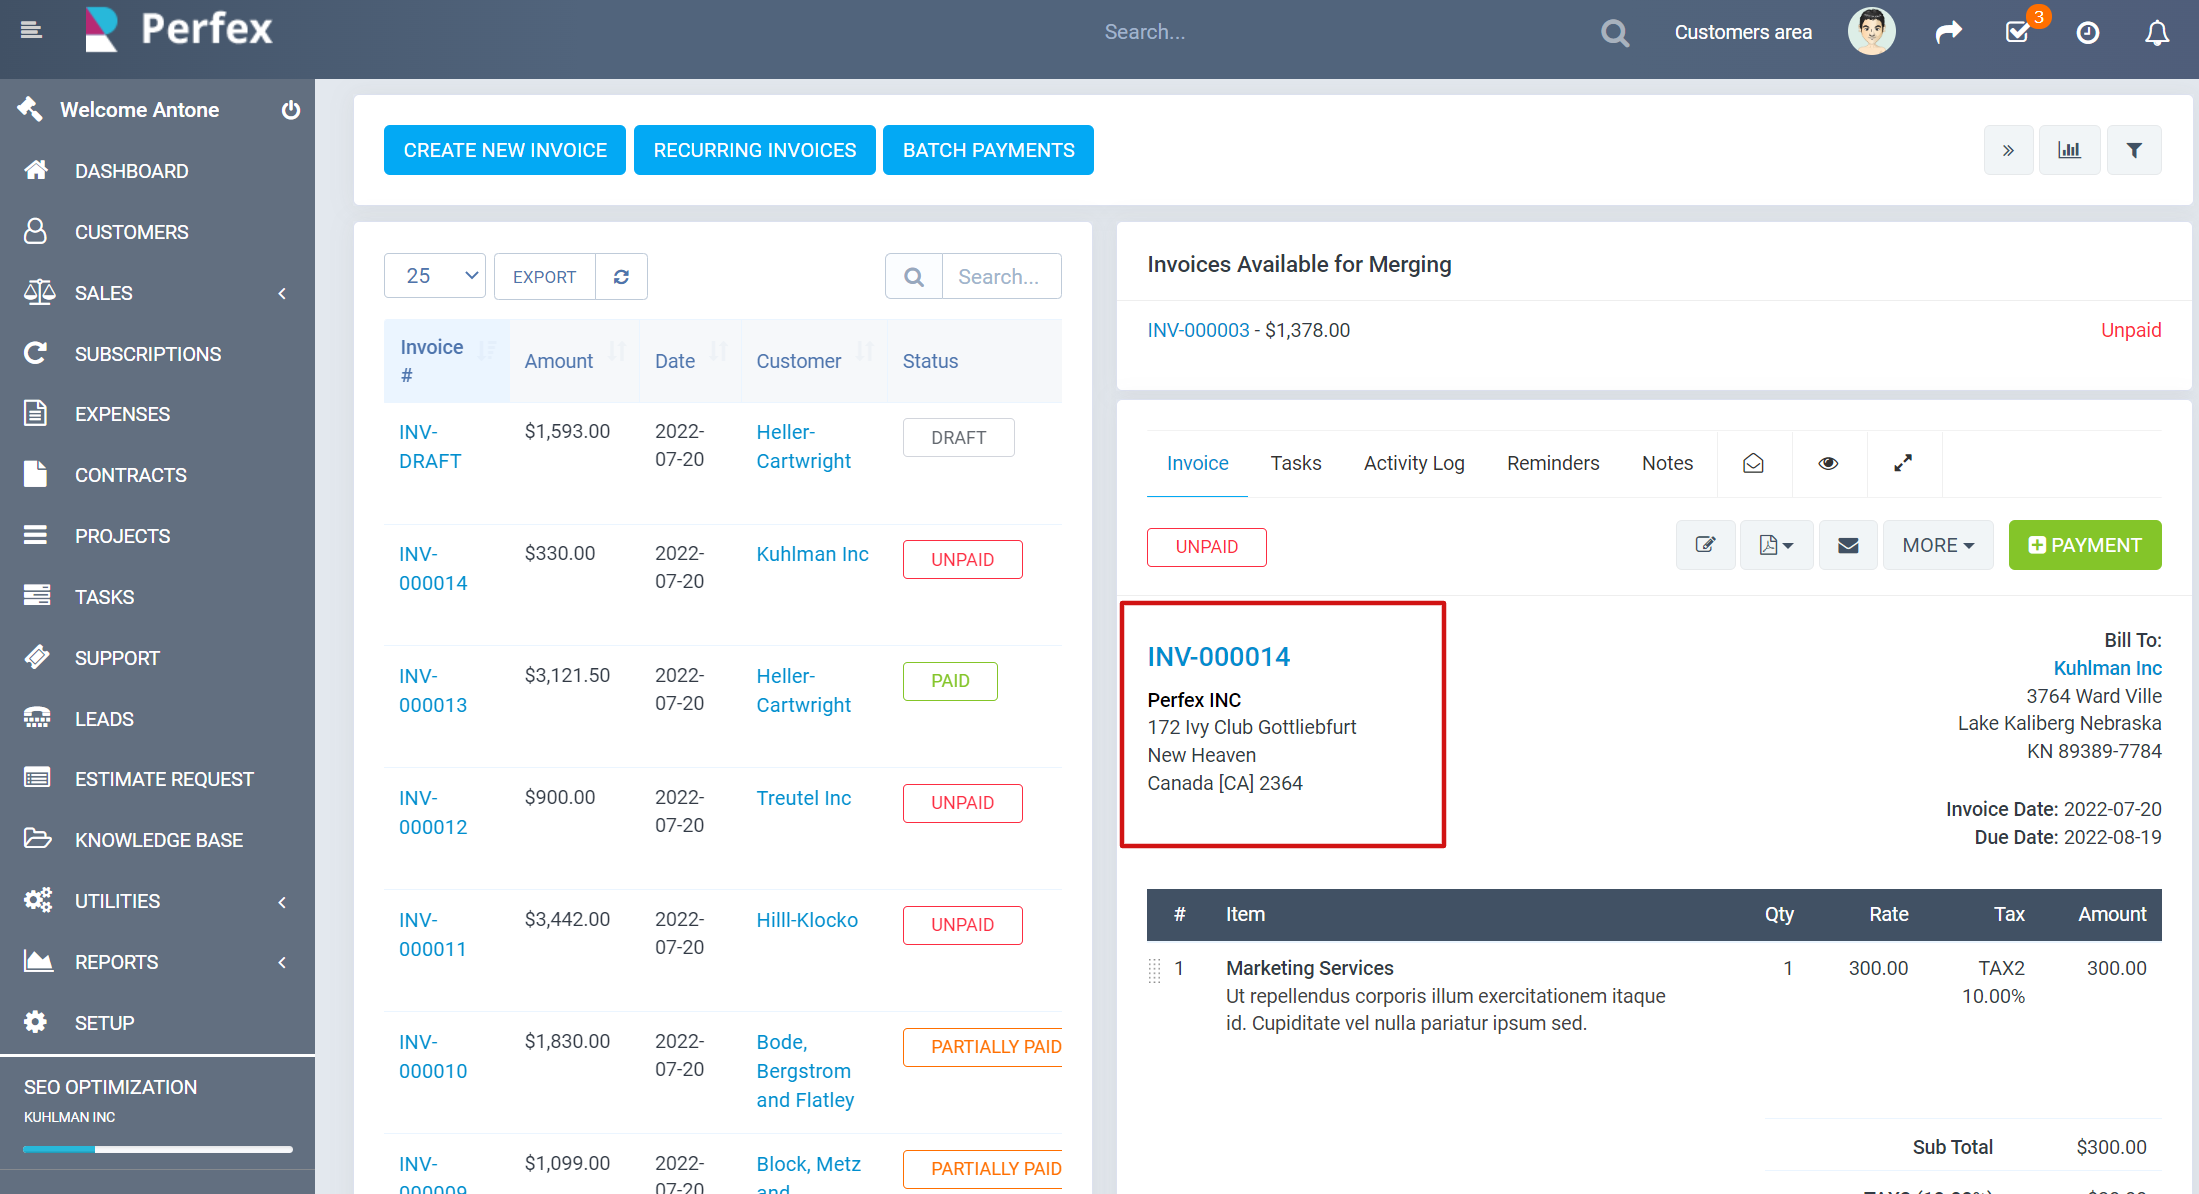2199x1194 pixels.
Task: Open the INV-000003 merge invoice link
Action: [x=1198, y=330]
